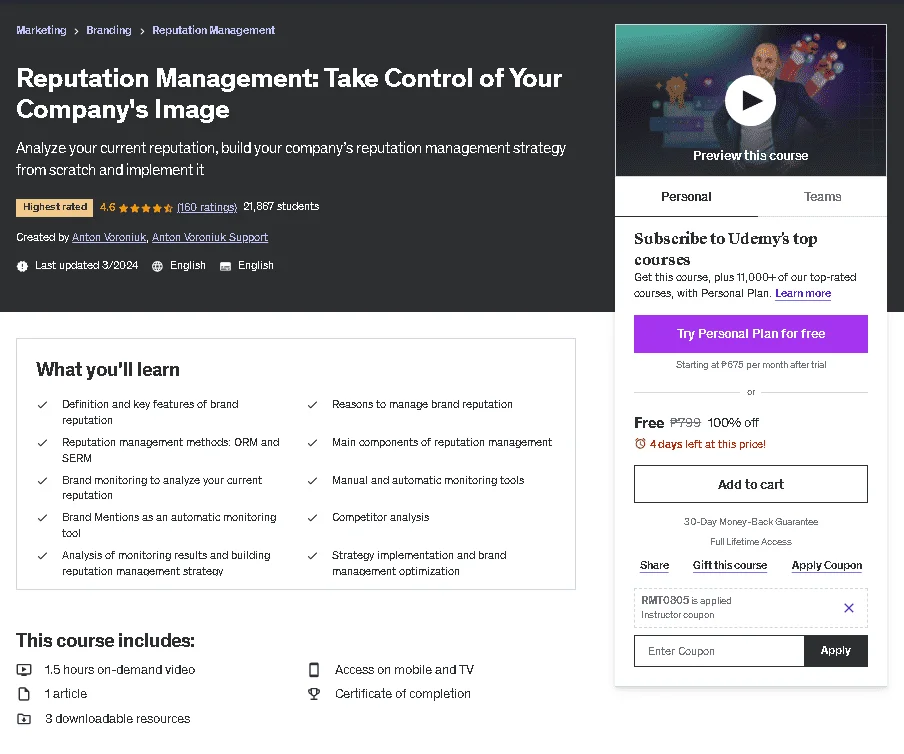Screen dimensions: 904x754
Task: Click the checkmark beside Definition and key features
Action: coord(42,405)
